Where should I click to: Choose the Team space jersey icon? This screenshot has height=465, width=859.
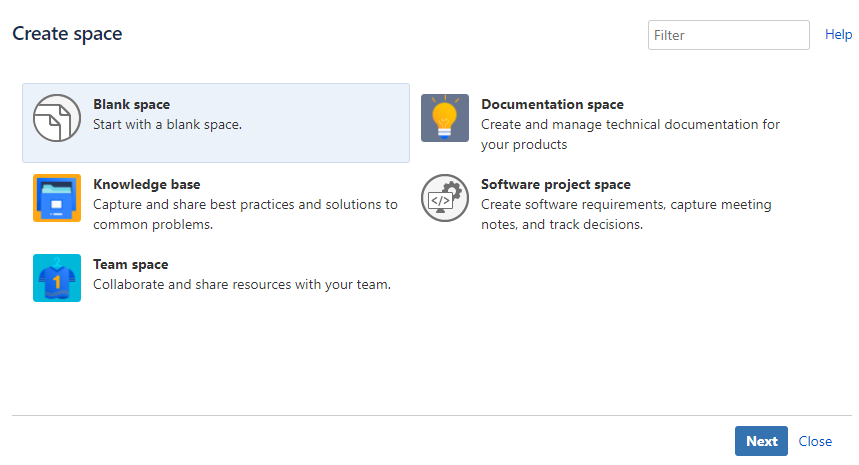(x=57, y=278)
